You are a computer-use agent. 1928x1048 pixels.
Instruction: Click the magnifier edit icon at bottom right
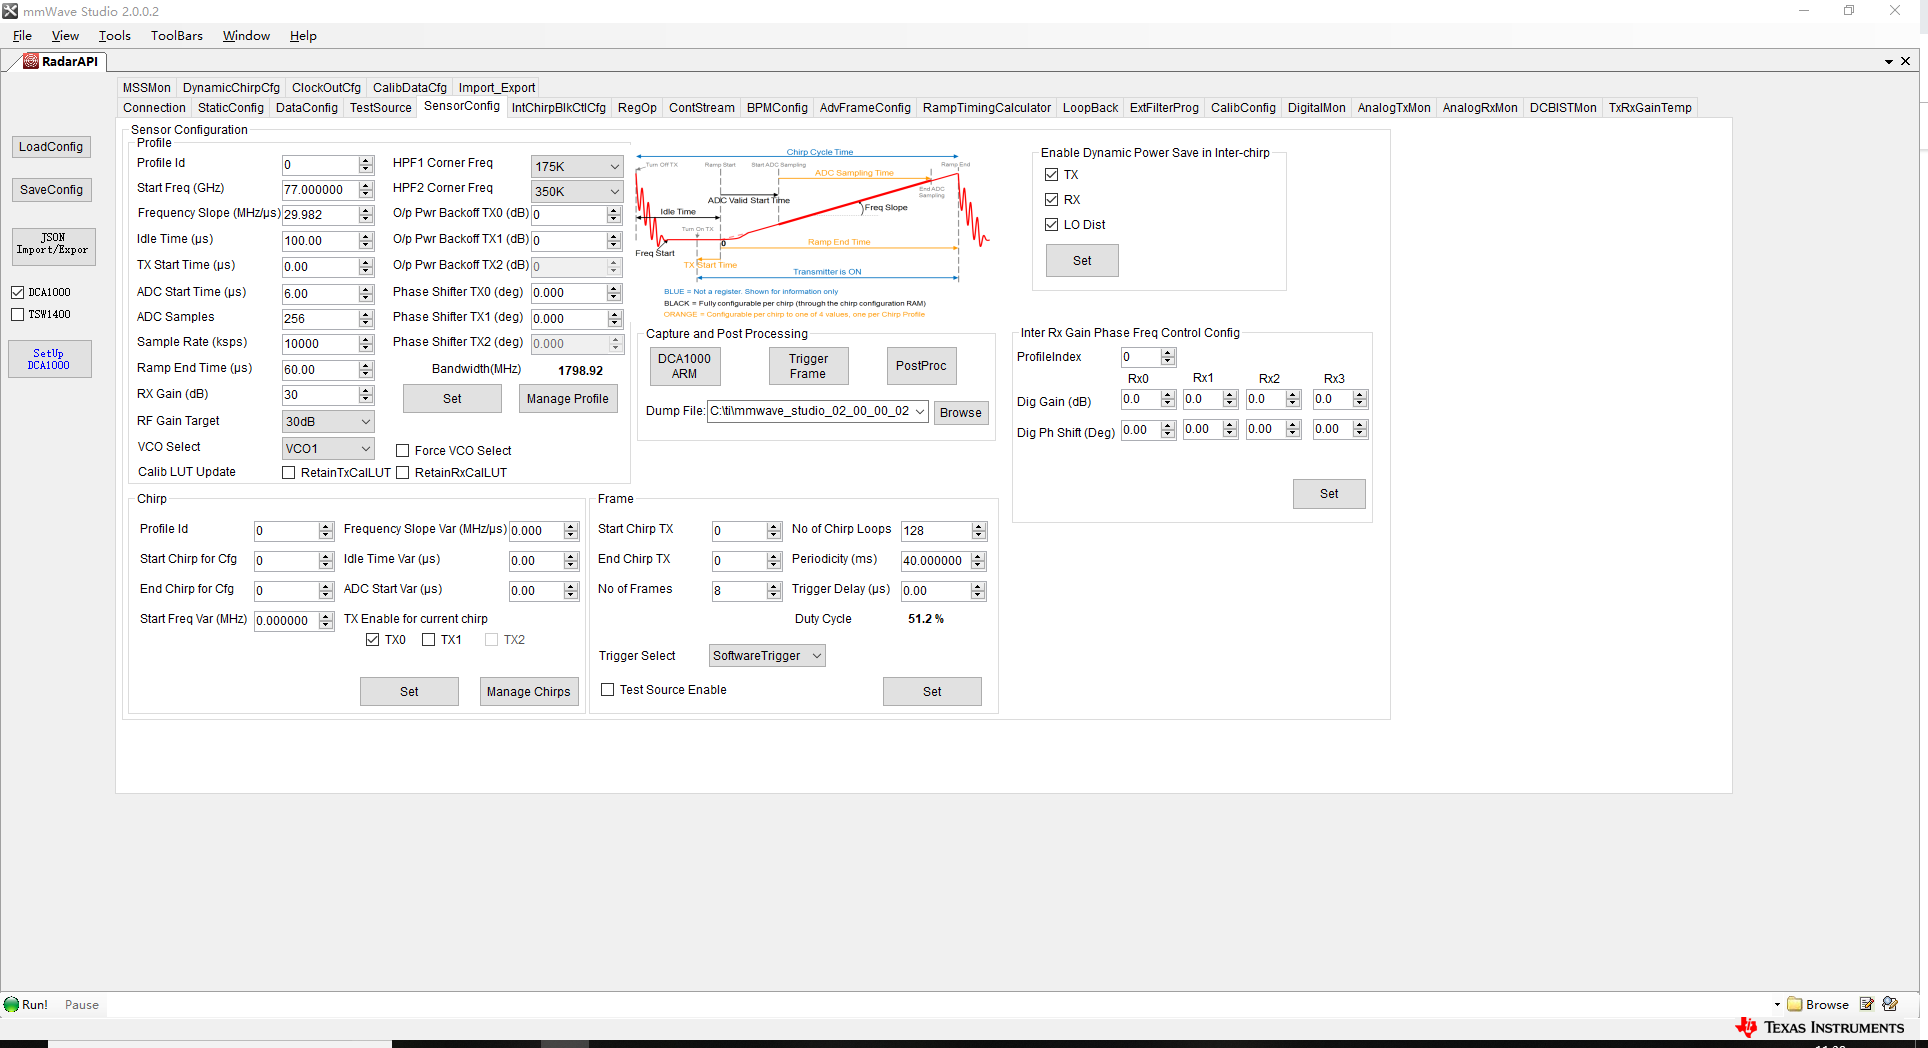point(1890,1004)
